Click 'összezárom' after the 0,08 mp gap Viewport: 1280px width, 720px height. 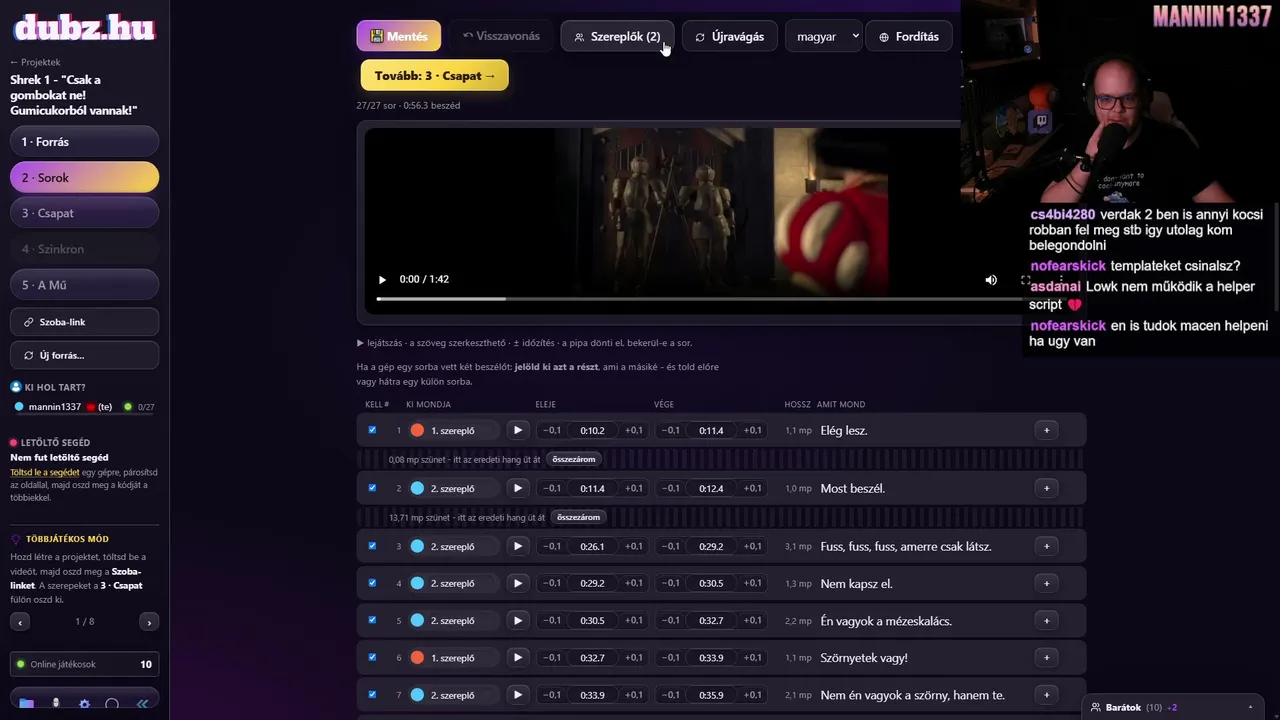pos(576,459)
